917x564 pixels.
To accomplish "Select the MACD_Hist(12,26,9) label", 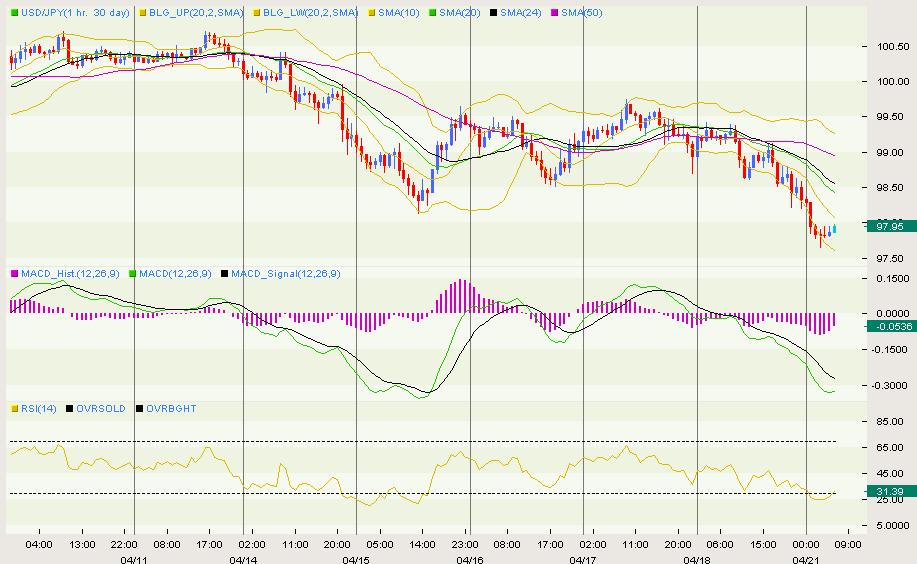I will pos(70,273).
